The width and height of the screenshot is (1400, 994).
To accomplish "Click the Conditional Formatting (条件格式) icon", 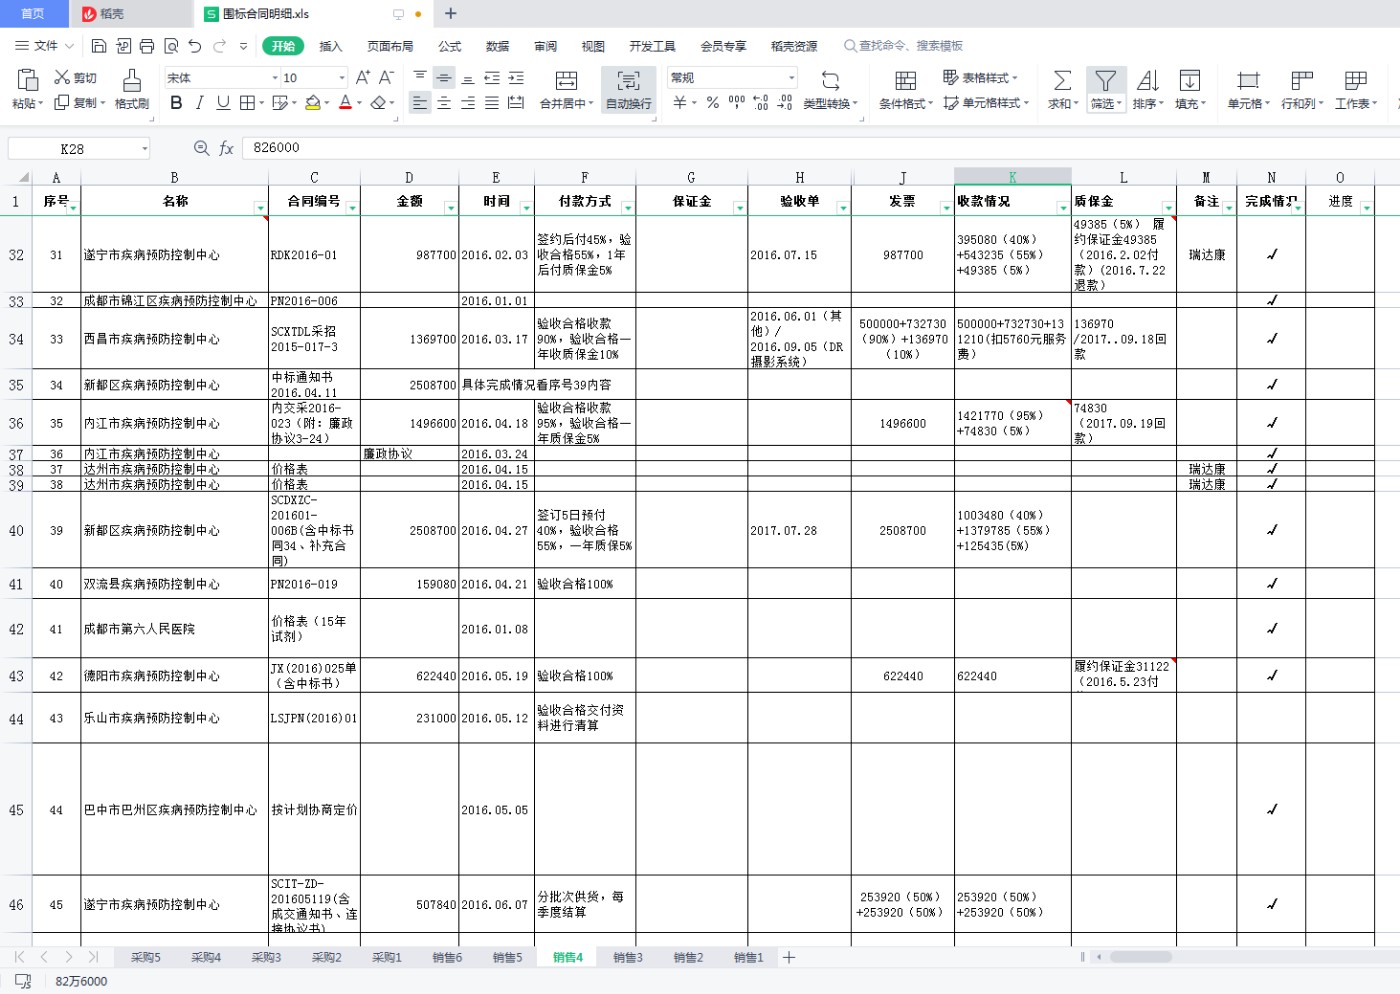I will (905, 81).
